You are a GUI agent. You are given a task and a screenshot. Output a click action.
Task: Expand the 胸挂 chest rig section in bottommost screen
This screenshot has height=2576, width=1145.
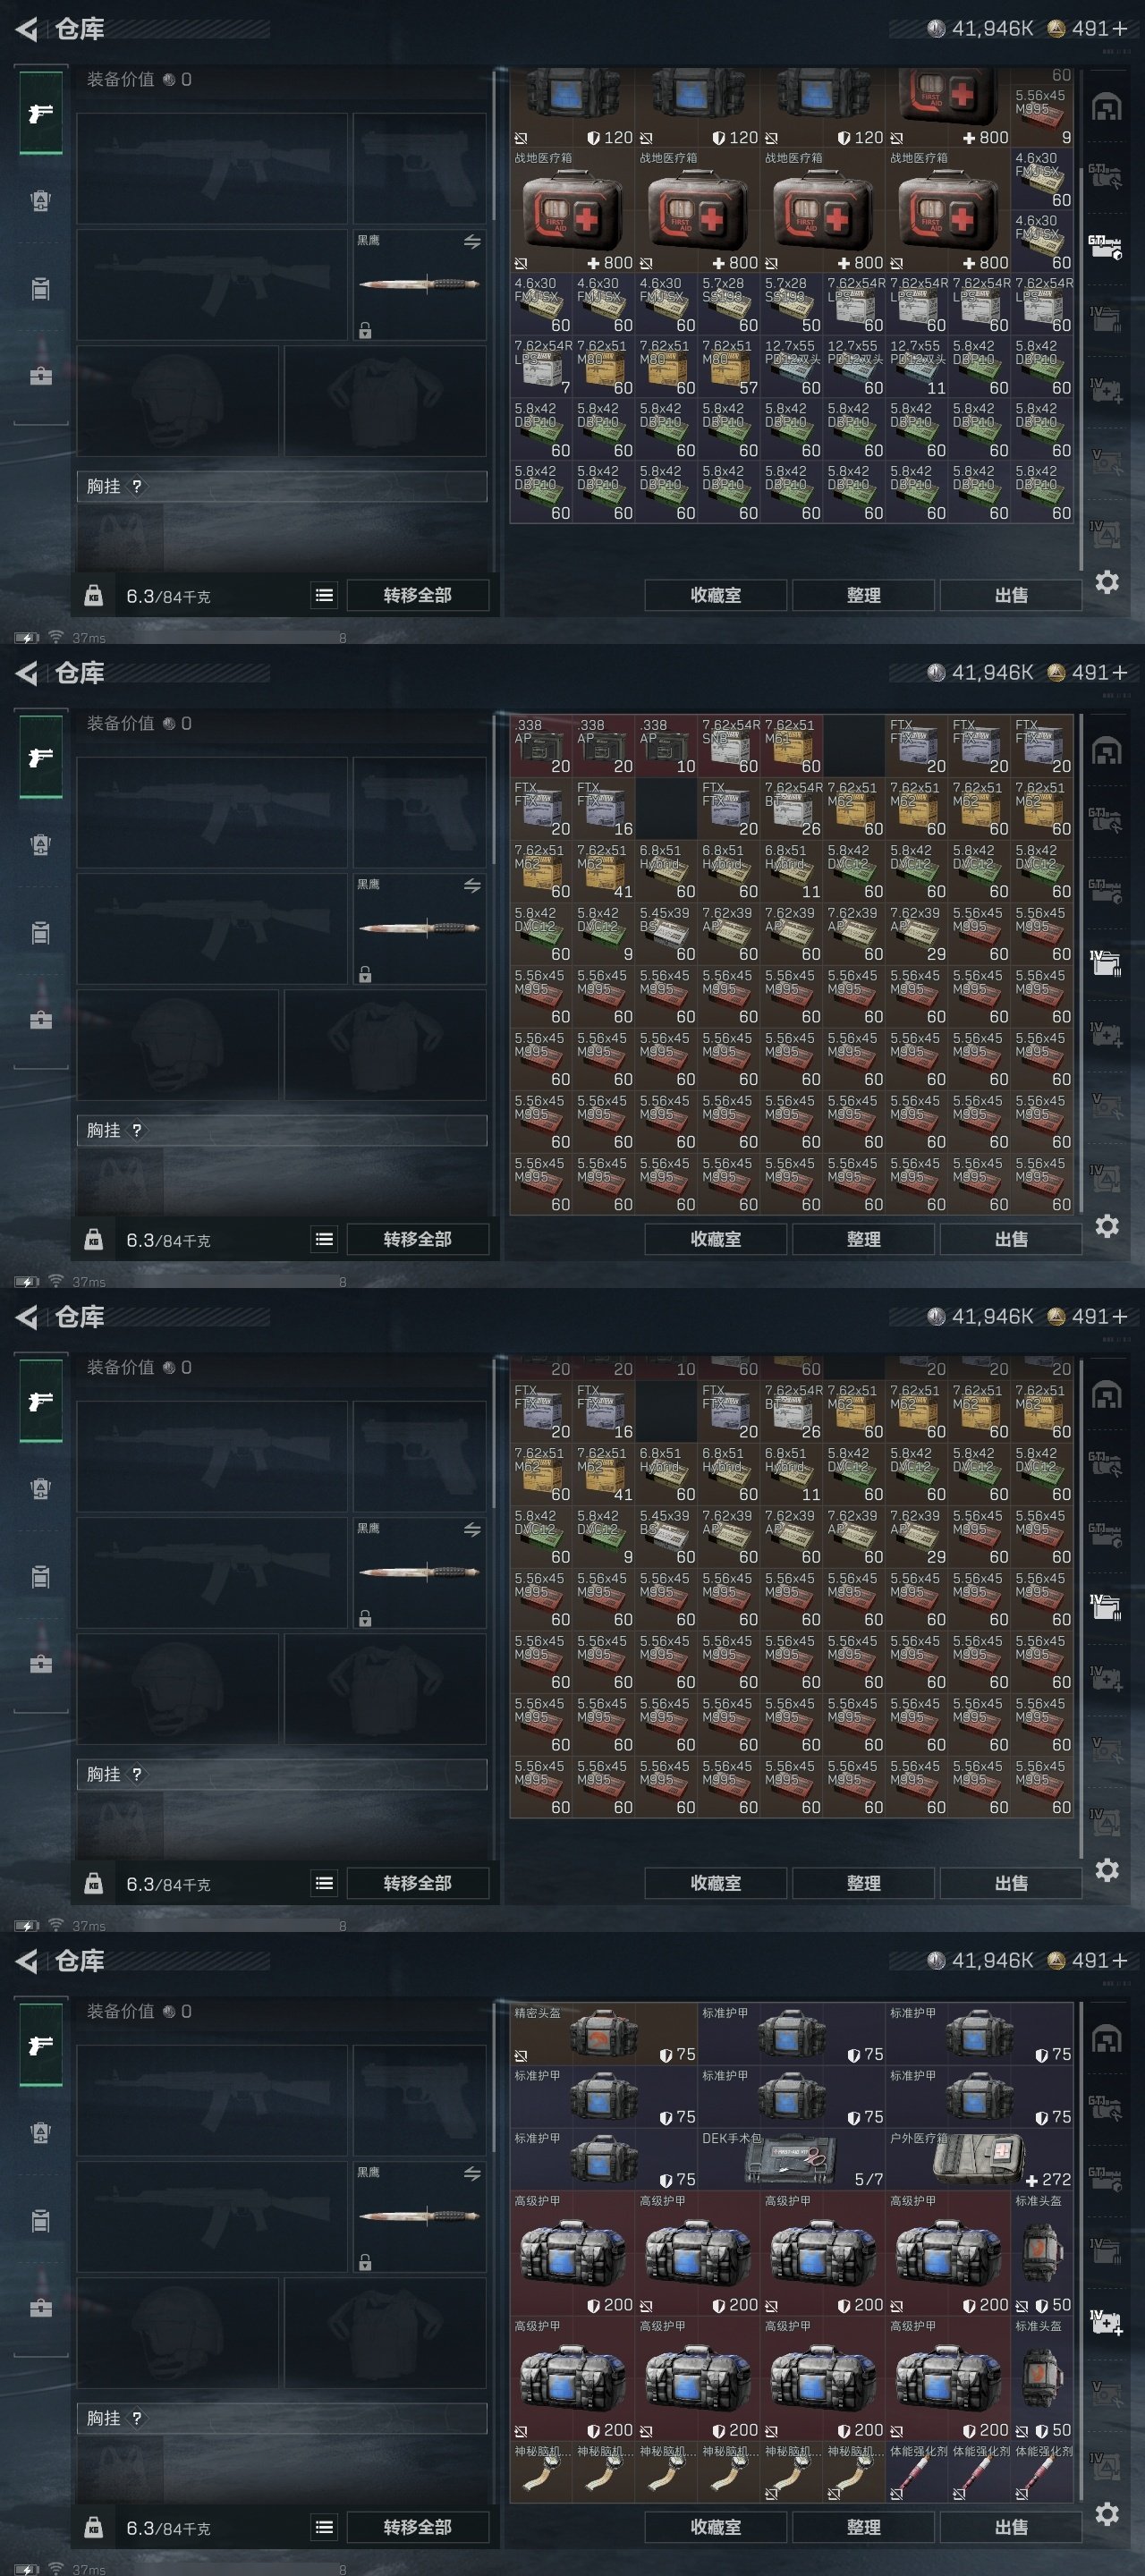[282, 2418]
